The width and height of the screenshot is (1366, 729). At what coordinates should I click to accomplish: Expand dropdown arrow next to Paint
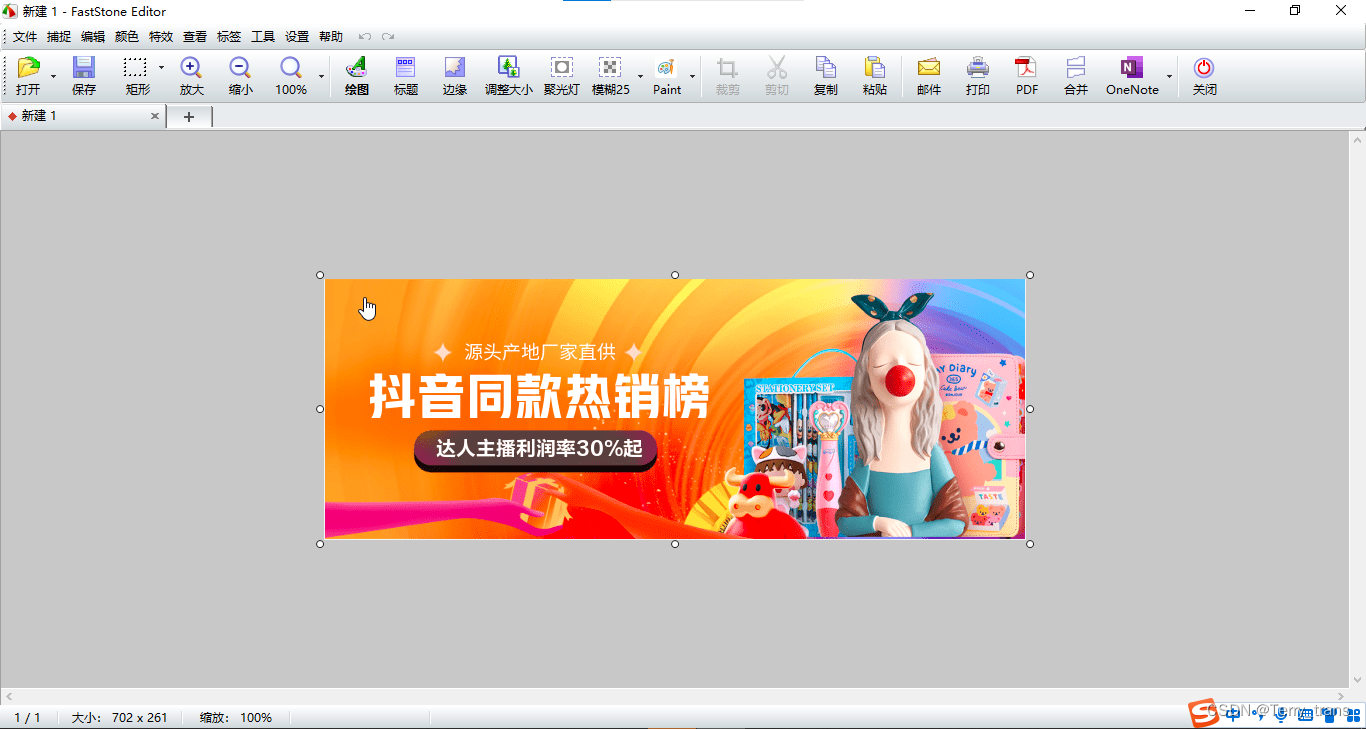[692, 77]
